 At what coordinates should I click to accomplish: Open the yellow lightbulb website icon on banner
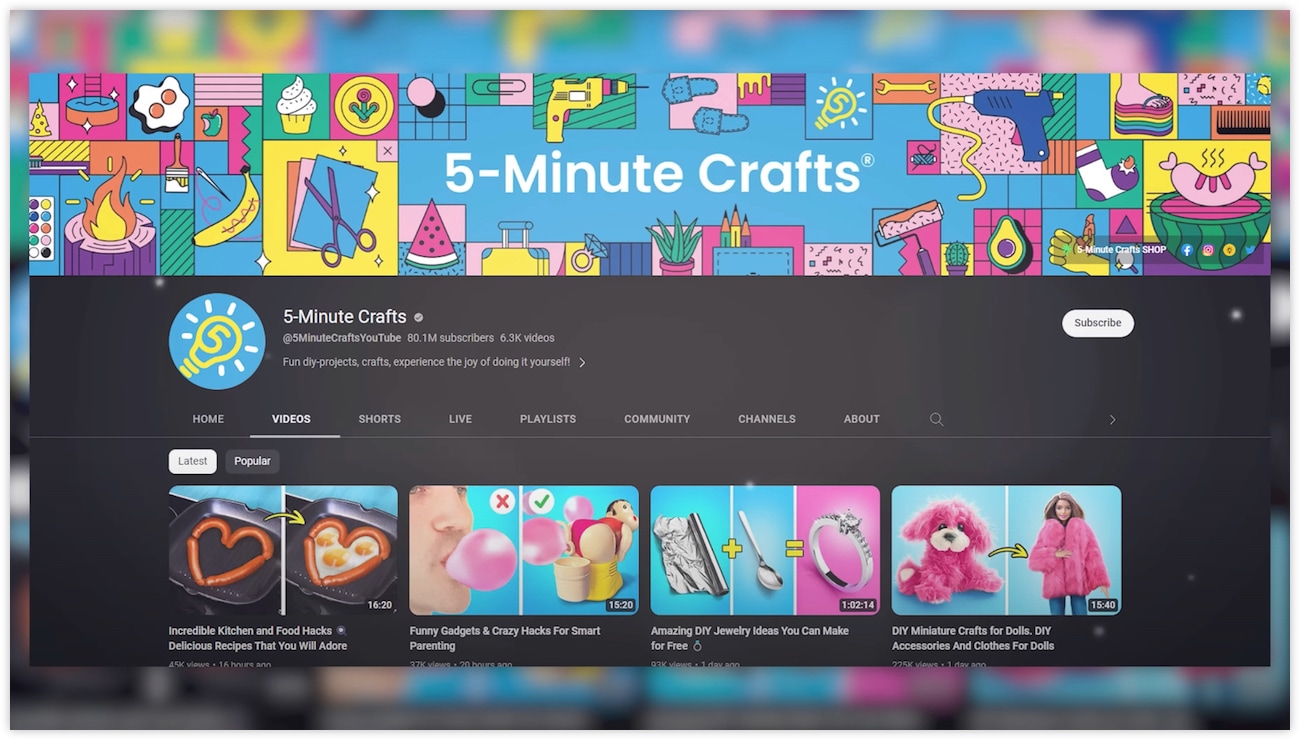[x=1229, y=250]
